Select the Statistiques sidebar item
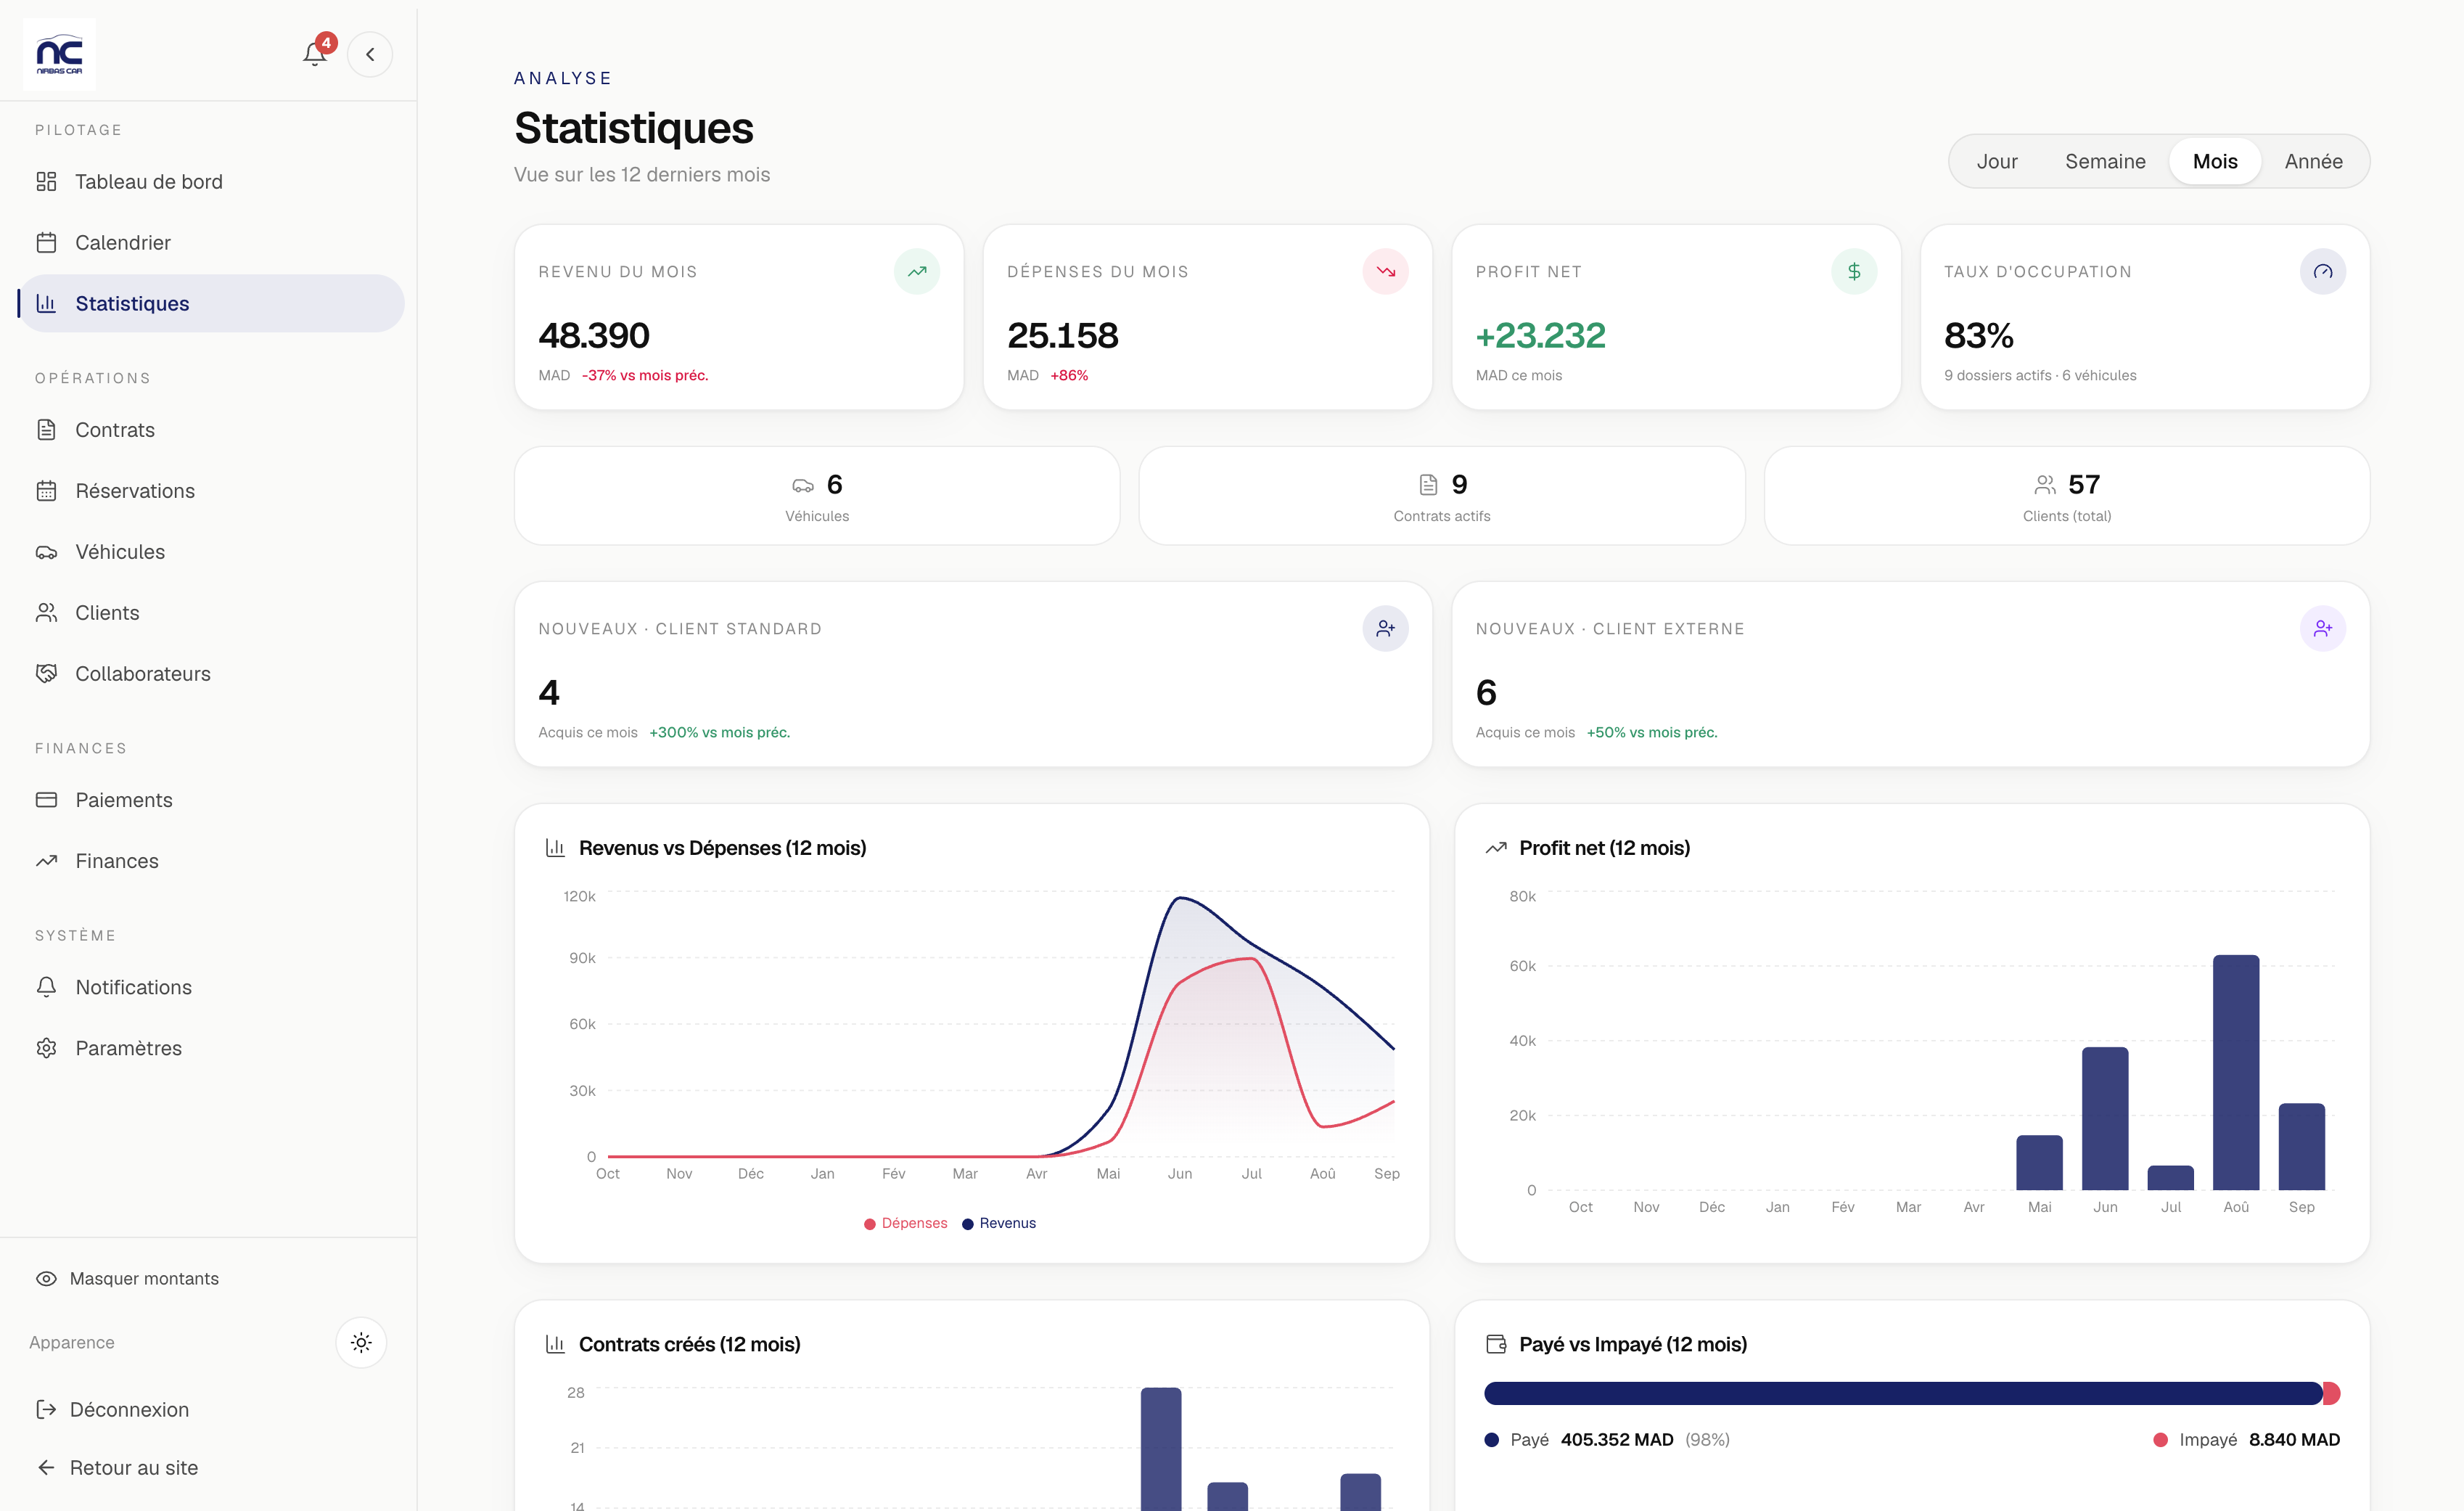Screen dimensions: 2464x1511 click(x=211, y=304)
